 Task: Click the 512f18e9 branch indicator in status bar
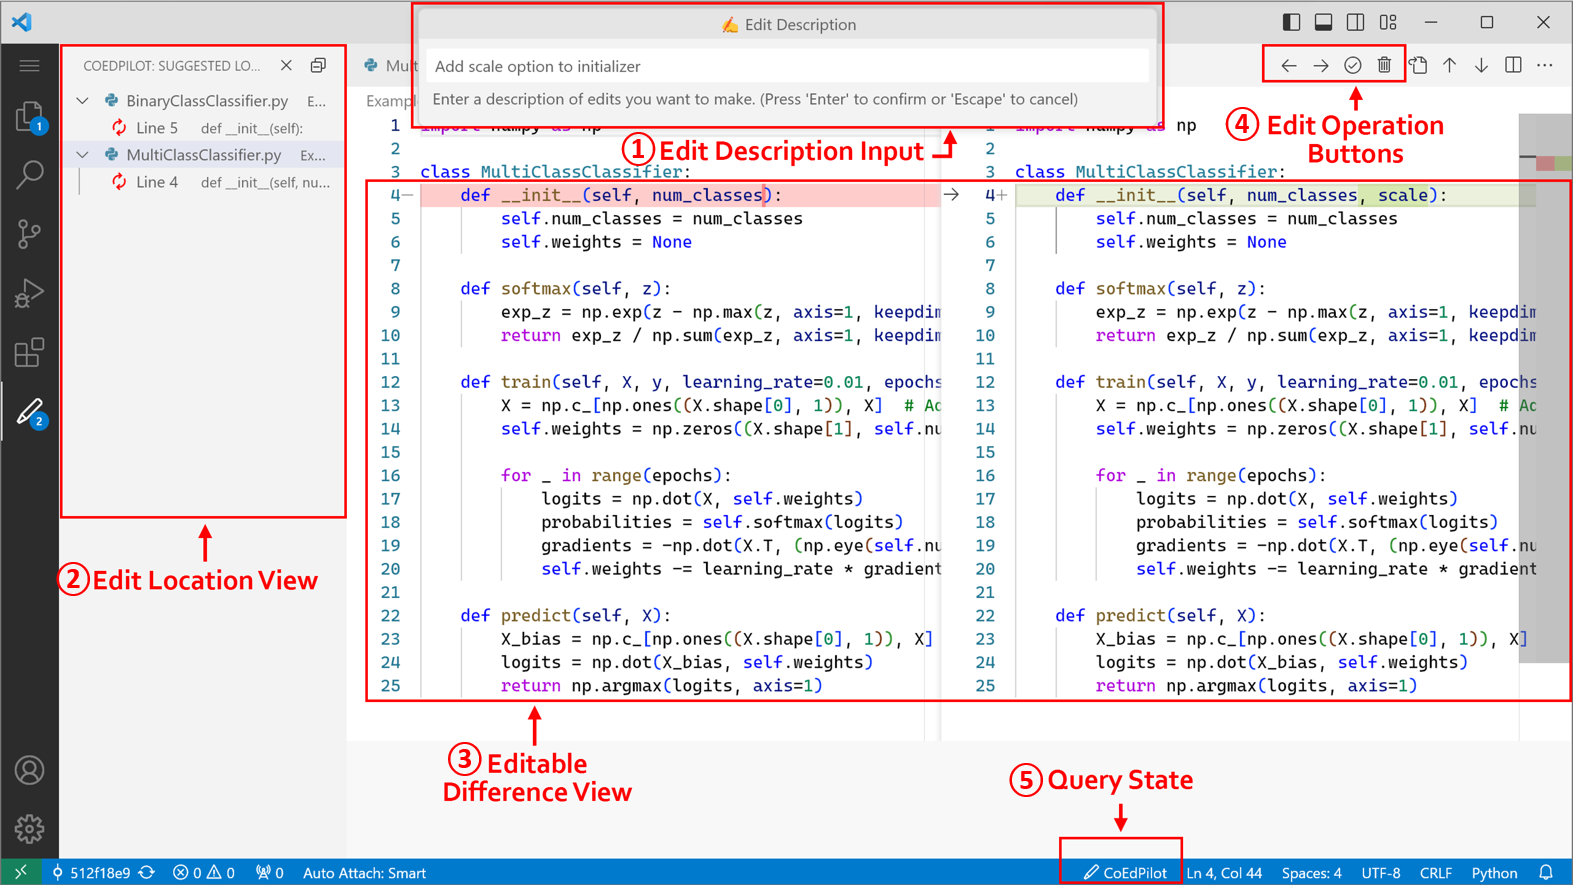(x=91, y=873)
